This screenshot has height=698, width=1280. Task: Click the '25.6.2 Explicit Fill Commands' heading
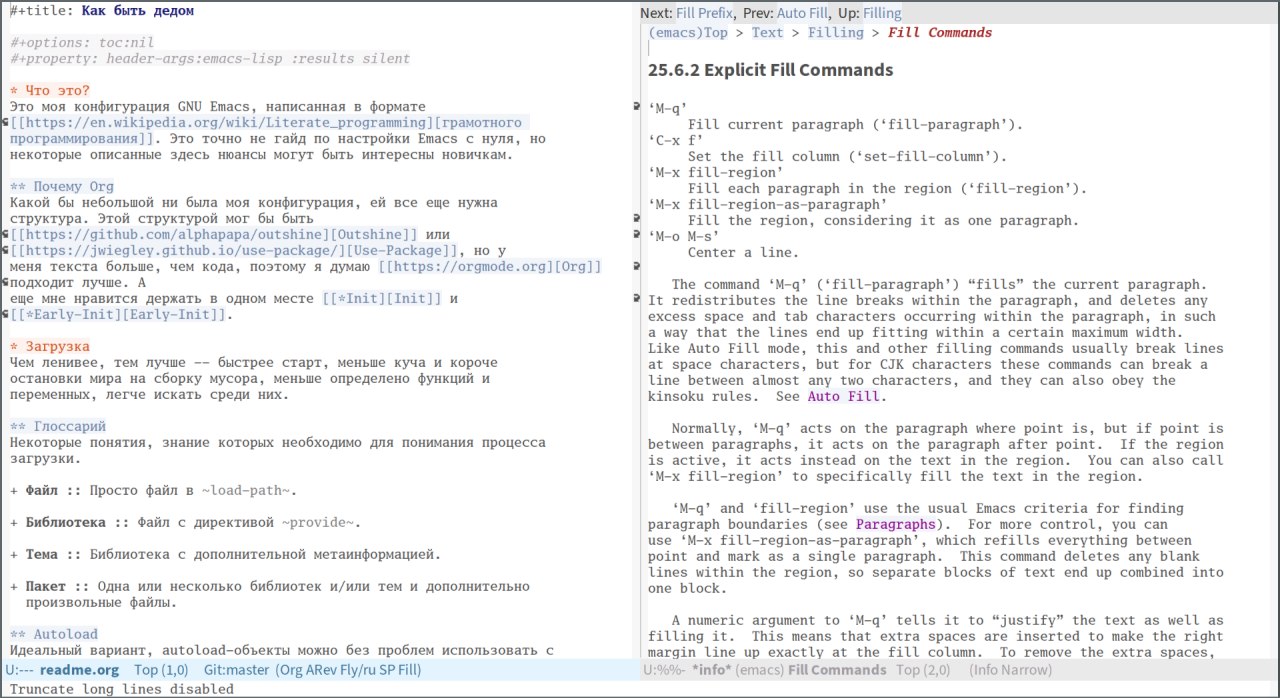(x=771, y=70)
